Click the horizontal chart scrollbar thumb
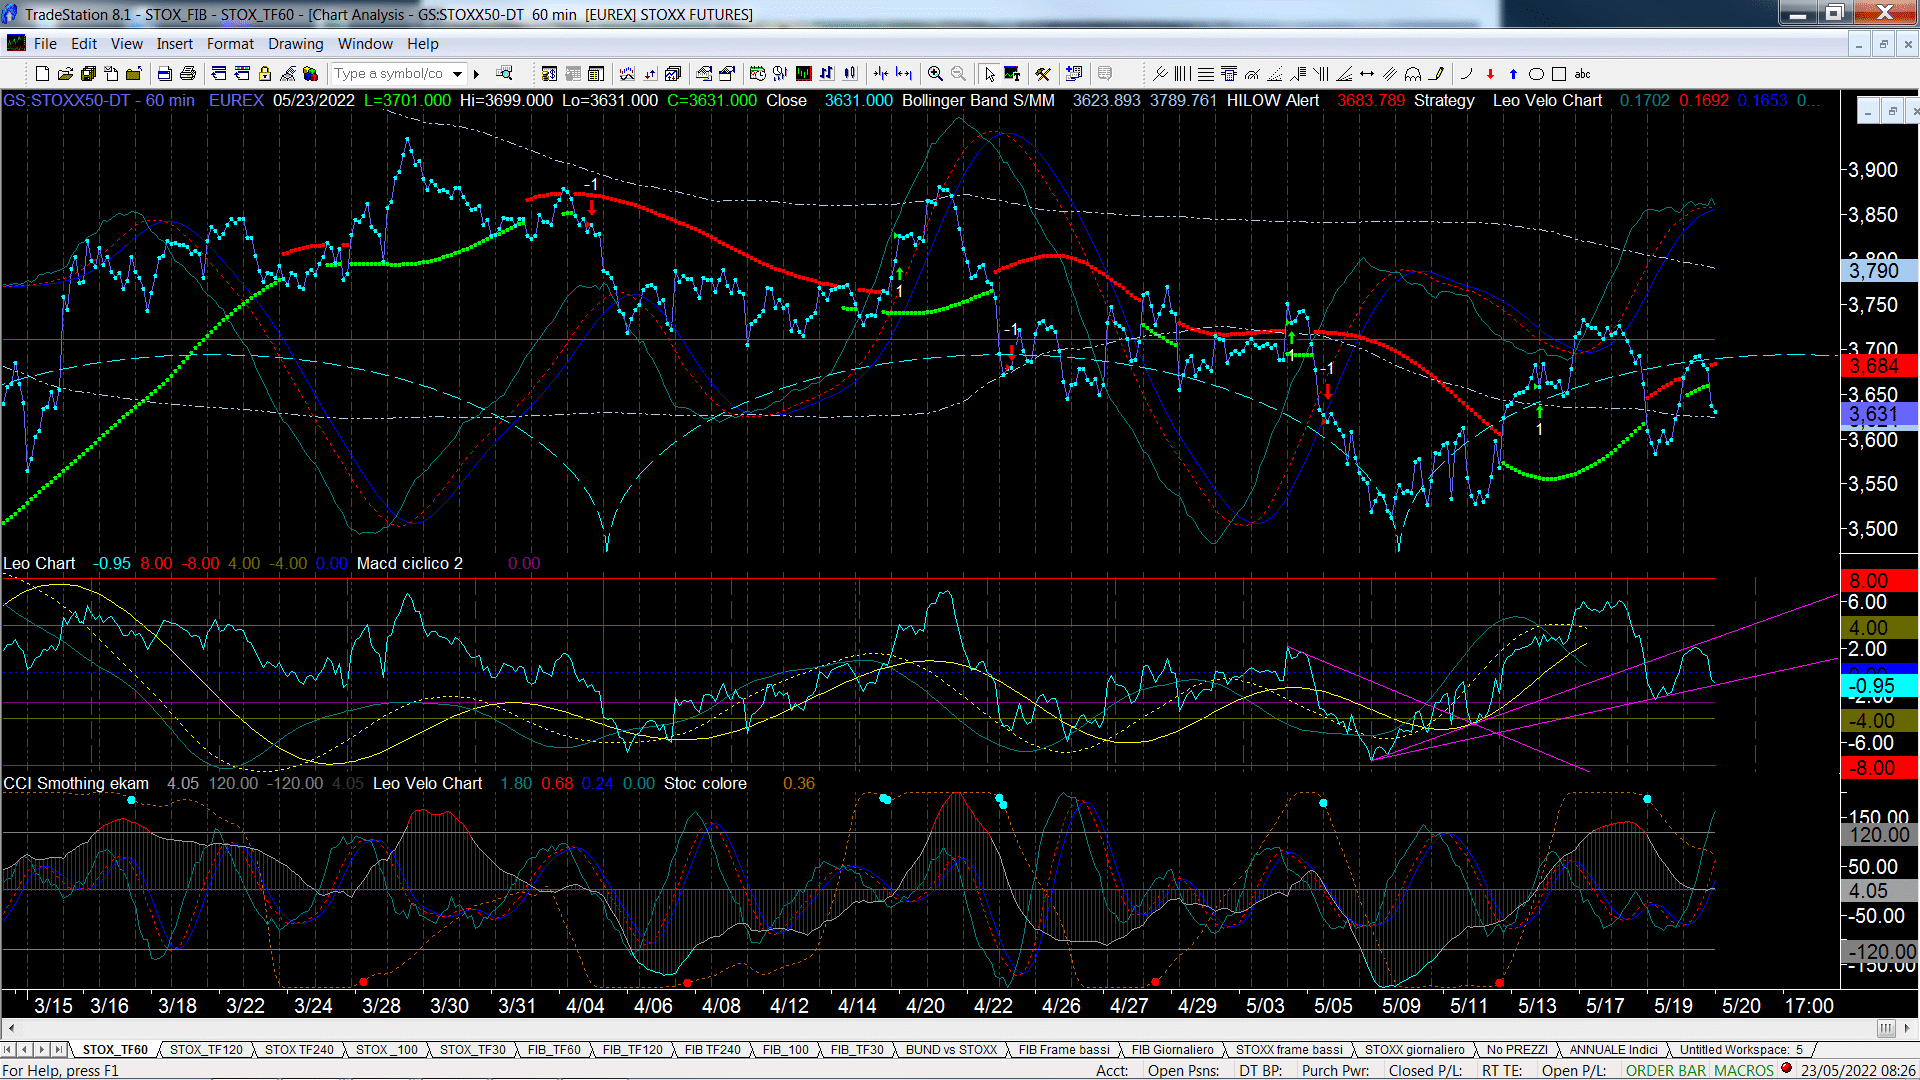Image resolution: width=1920 pixels, height=1080 pixels. click(1886, 1028)
